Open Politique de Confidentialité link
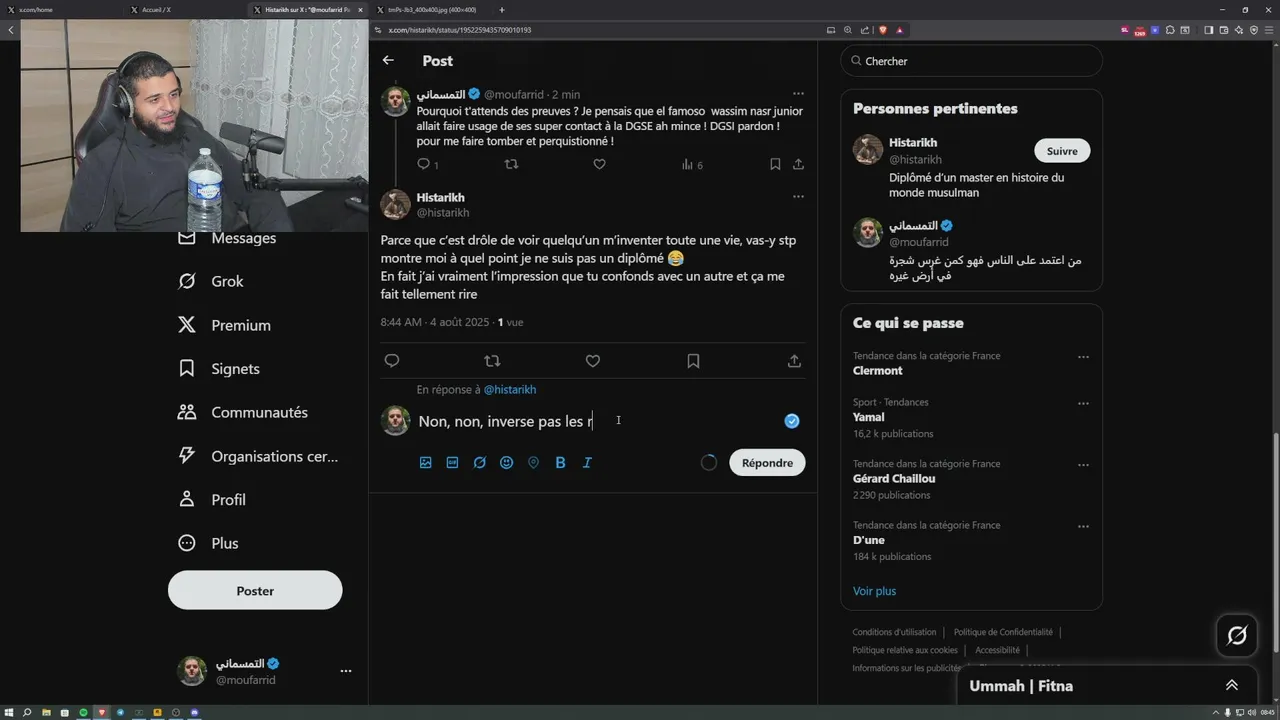 (1003, 632)
